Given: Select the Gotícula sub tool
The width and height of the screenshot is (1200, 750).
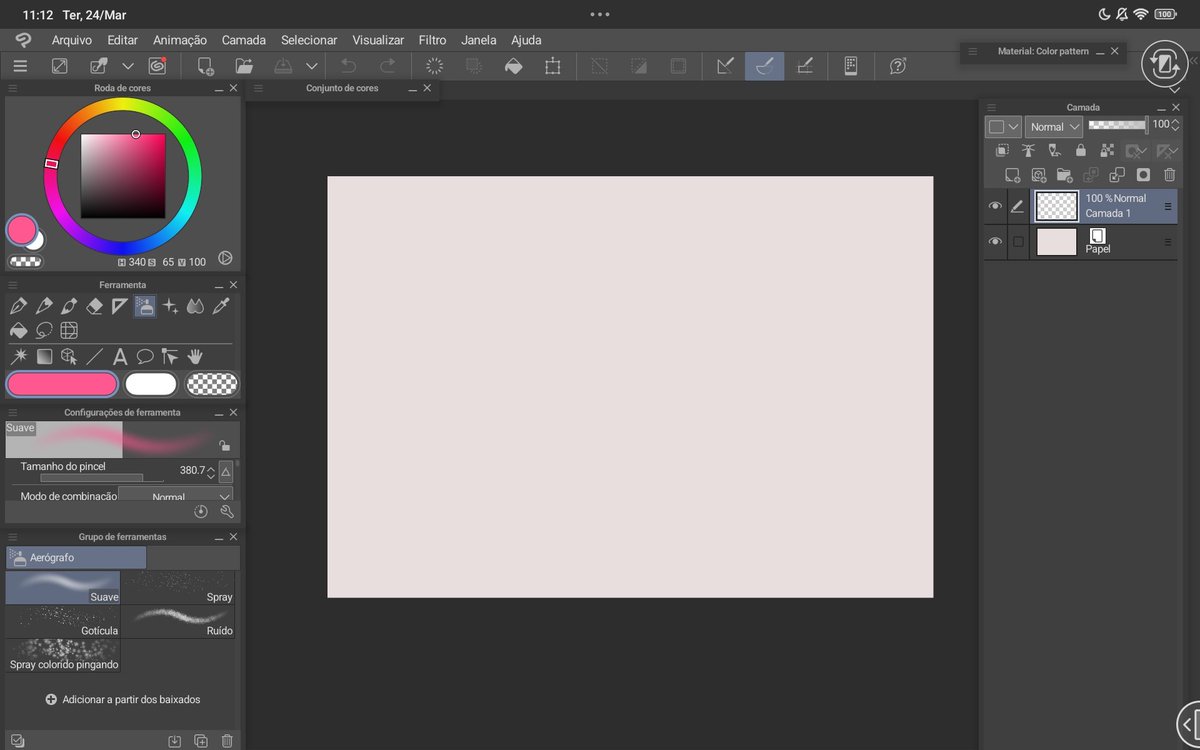Looking at the screenshot, I should (x=63, y=622).
